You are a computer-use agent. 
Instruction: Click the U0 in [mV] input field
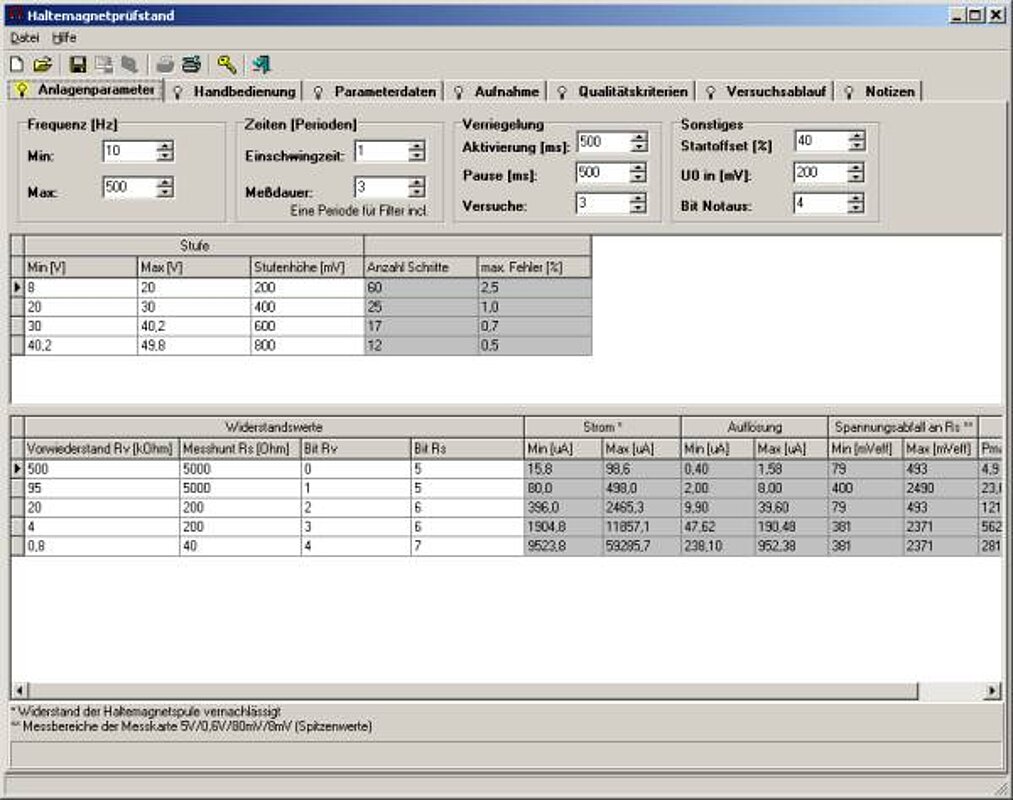[820, 173]
